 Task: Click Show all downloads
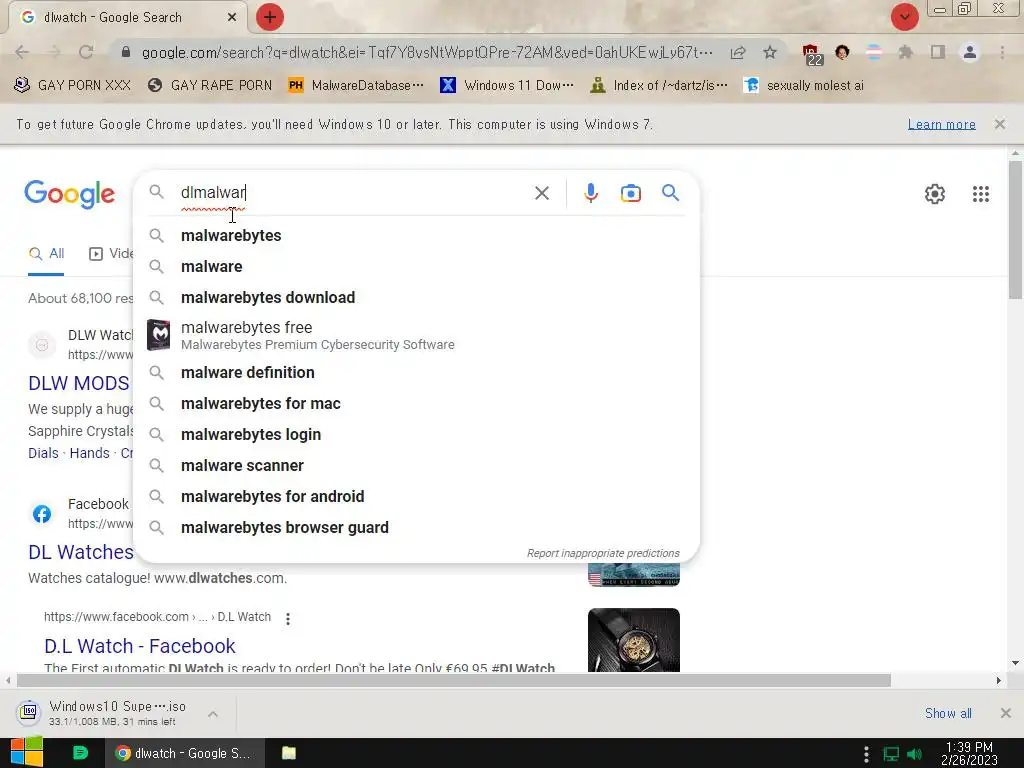948,713
